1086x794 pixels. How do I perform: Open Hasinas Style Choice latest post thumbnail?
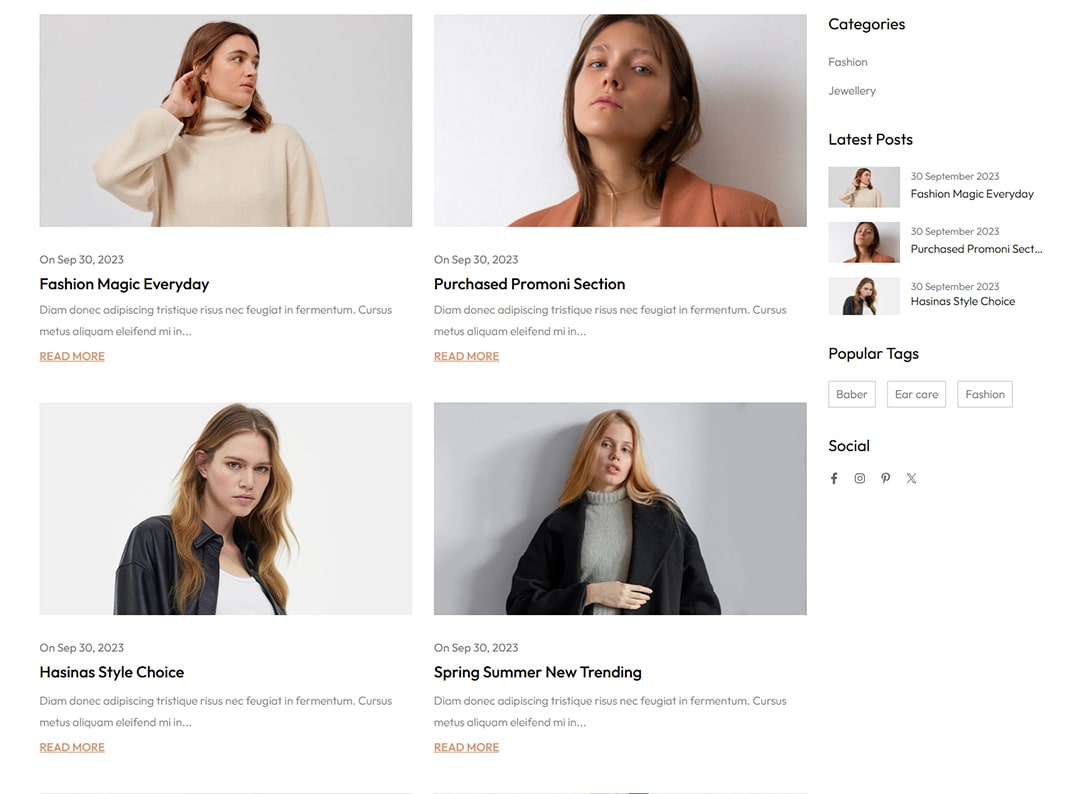pyautogui.click(x=864, y=297)
